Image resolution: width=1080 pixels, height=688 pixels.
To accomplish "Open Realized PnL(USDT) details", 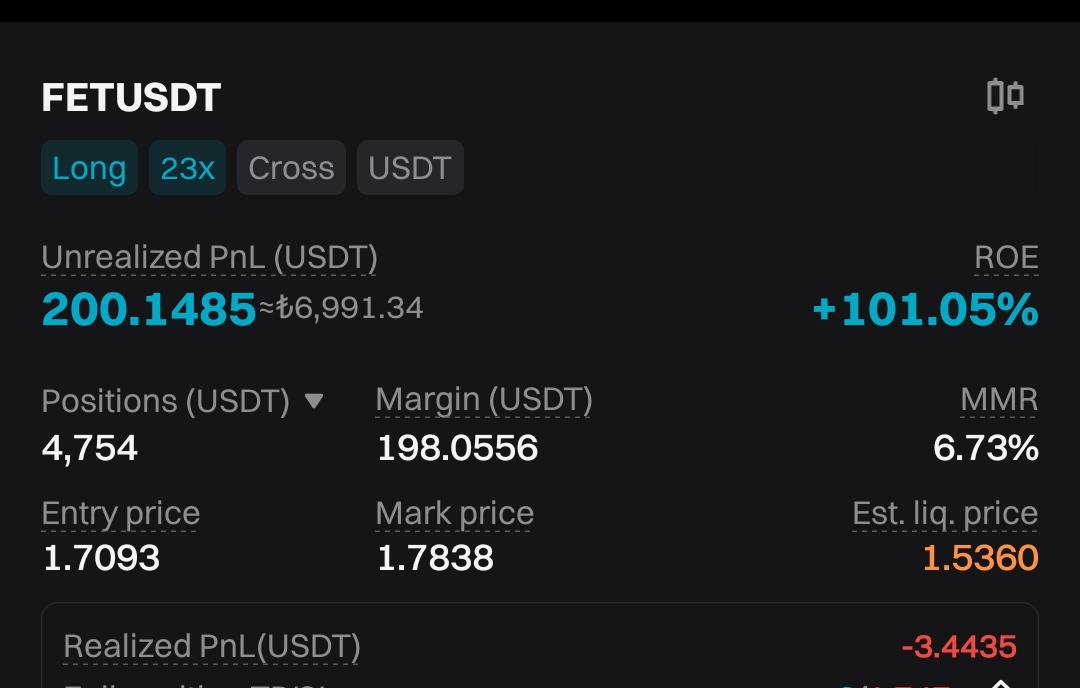I will pos(212,647).
